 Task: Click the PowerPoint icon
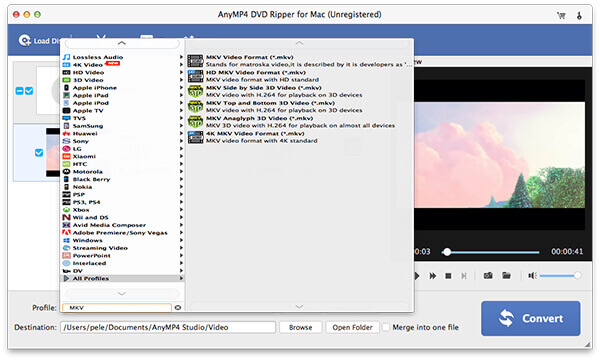click(x=66, y=256)
